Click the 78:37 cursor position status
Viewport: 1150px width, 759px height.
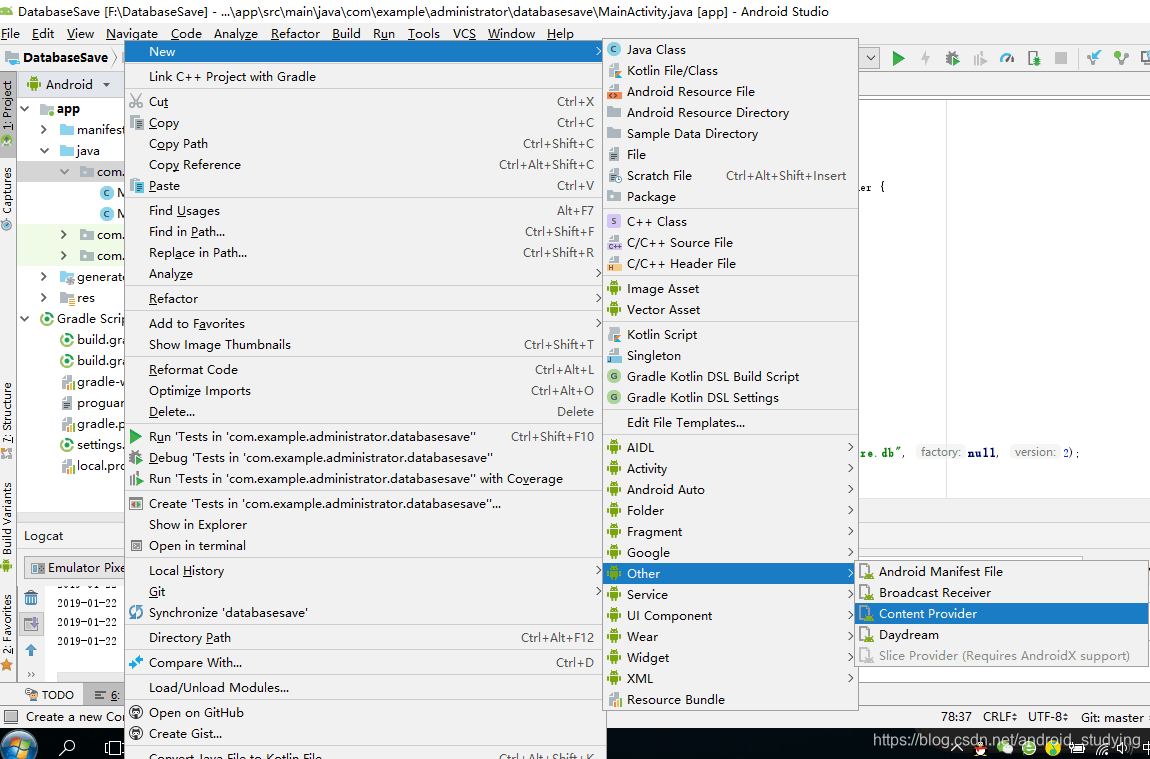tap(956, 717)
